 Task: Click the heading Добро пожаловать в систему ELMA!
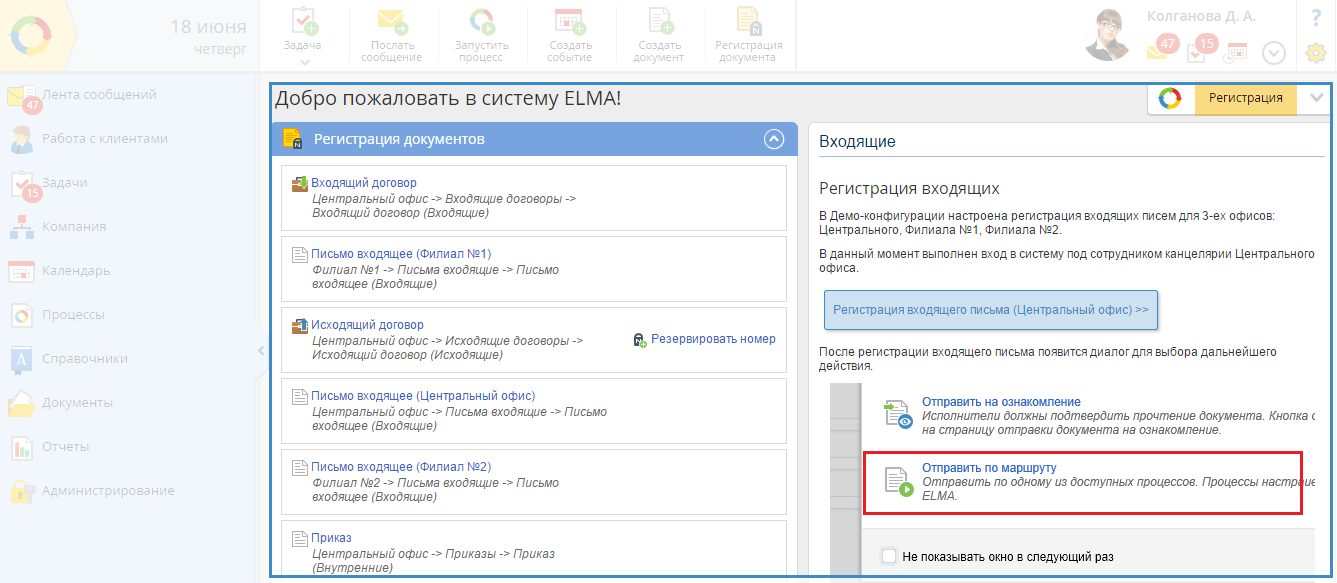tap(448, 98)
